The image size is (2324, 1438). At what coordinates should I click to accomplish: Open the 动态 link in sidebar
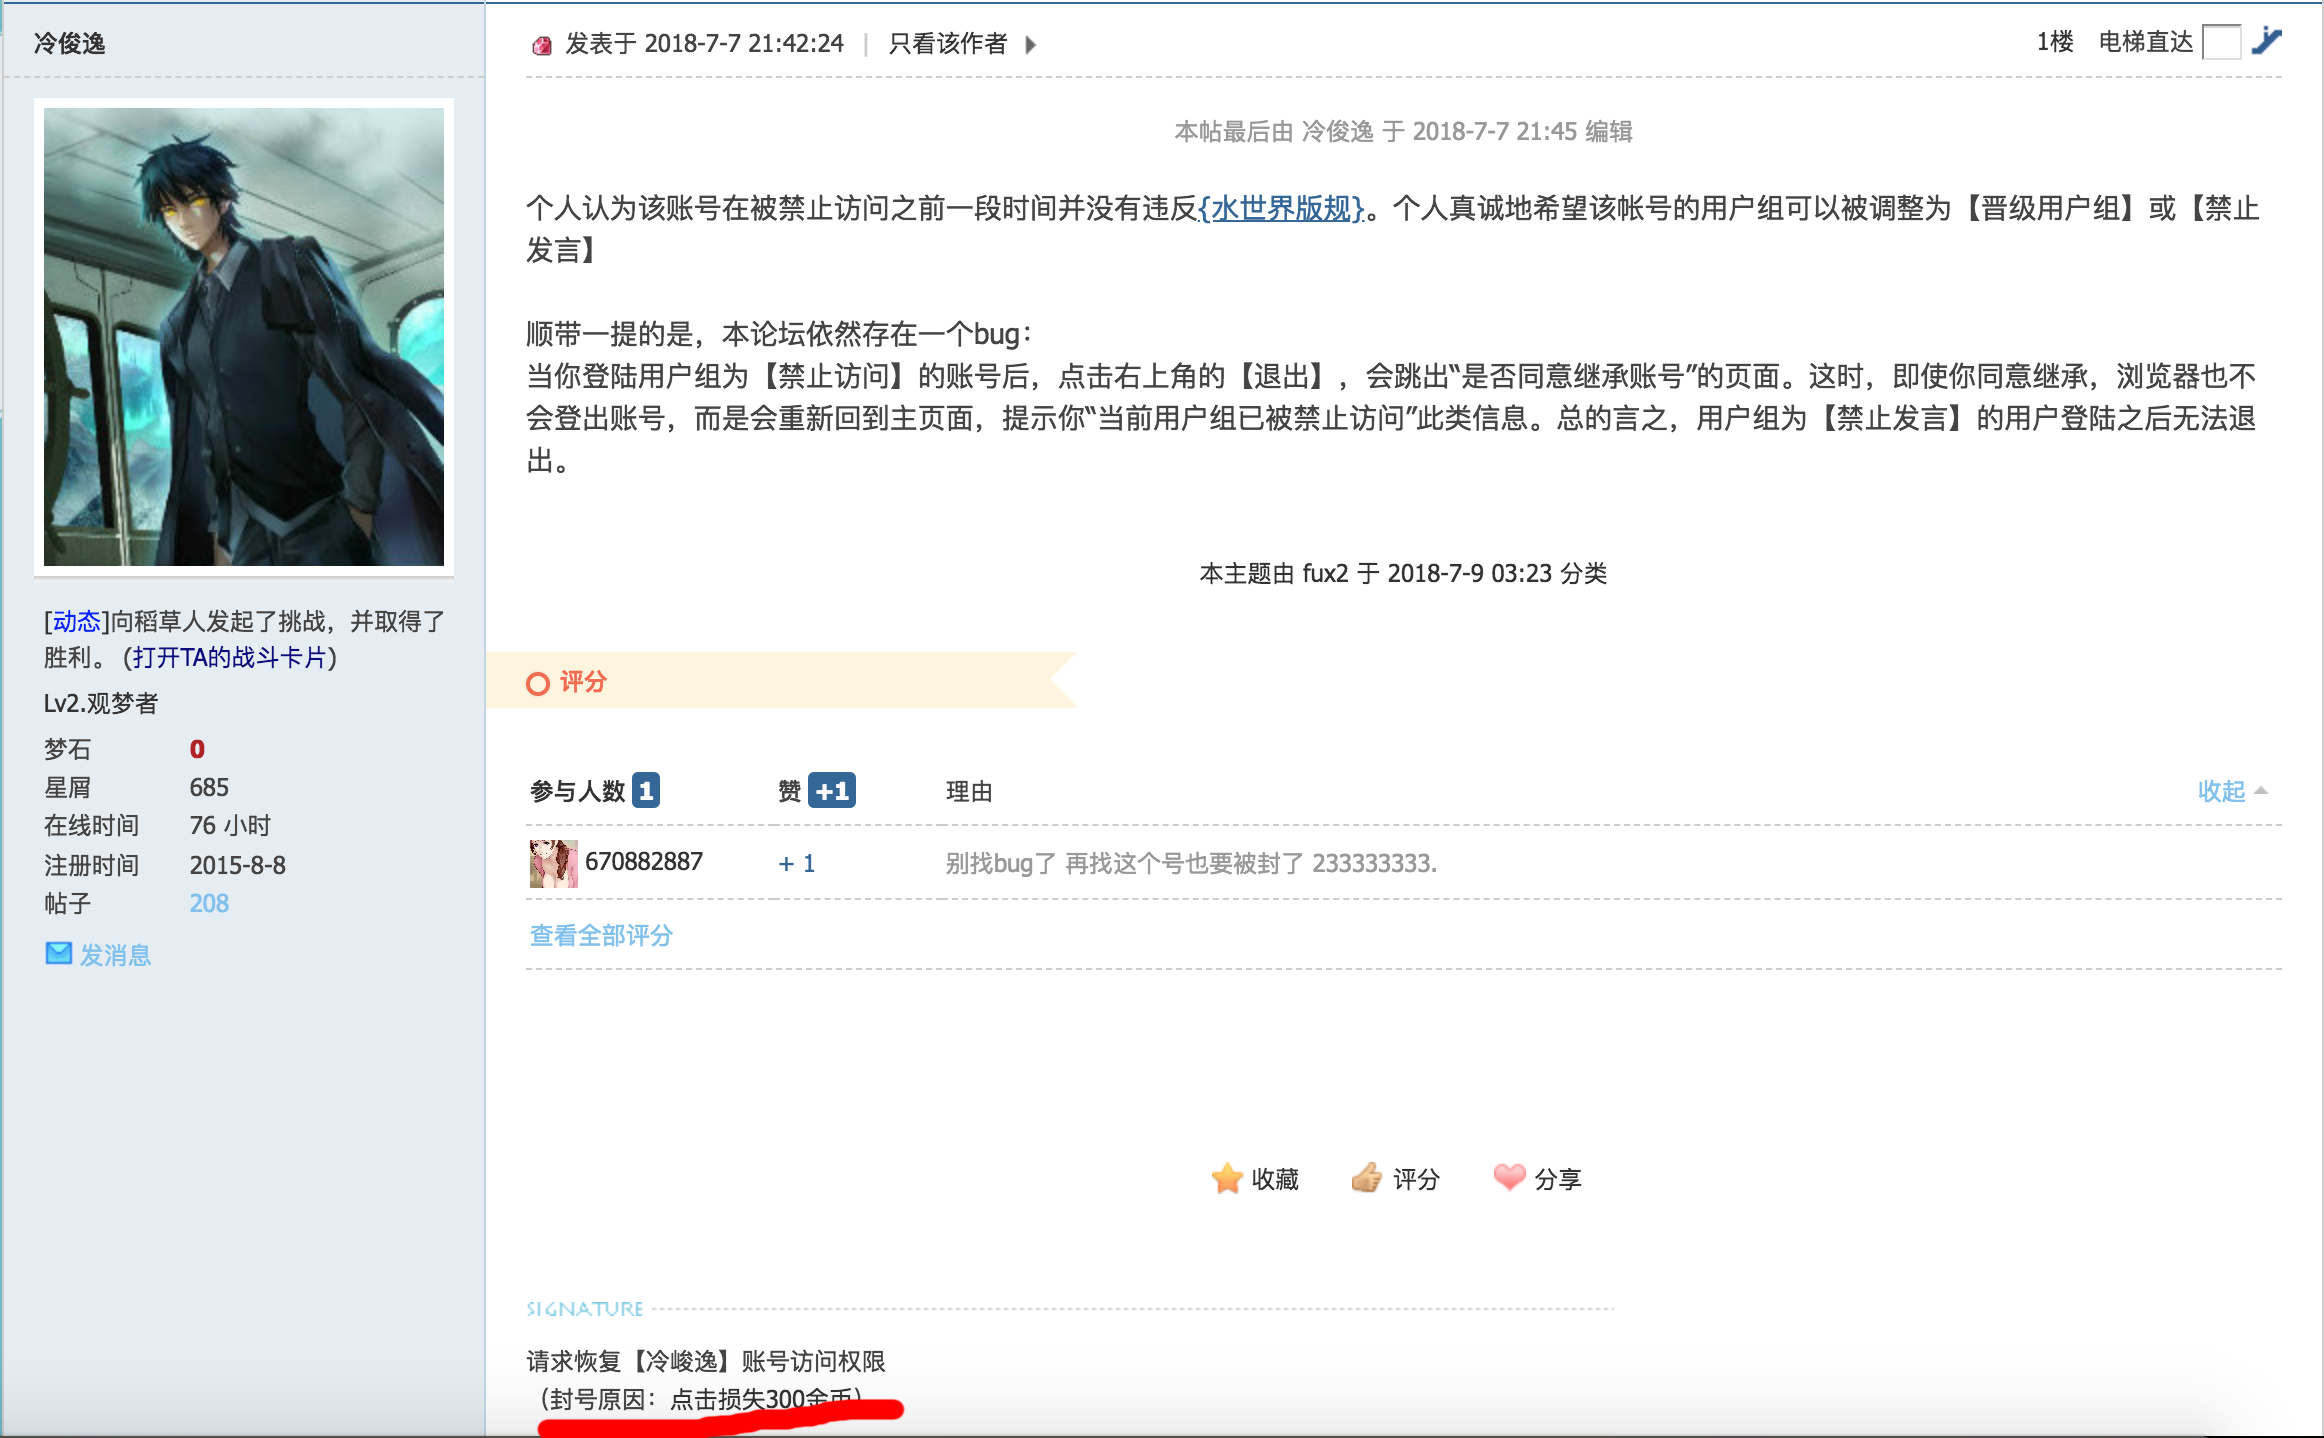point(77,622)
